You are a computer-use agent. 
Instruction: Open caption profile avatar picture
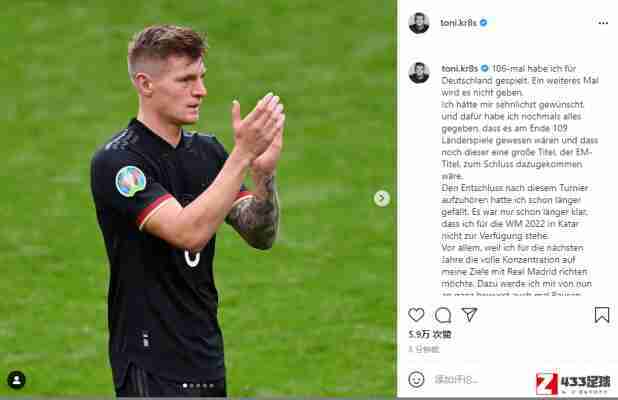pos(419,73)
